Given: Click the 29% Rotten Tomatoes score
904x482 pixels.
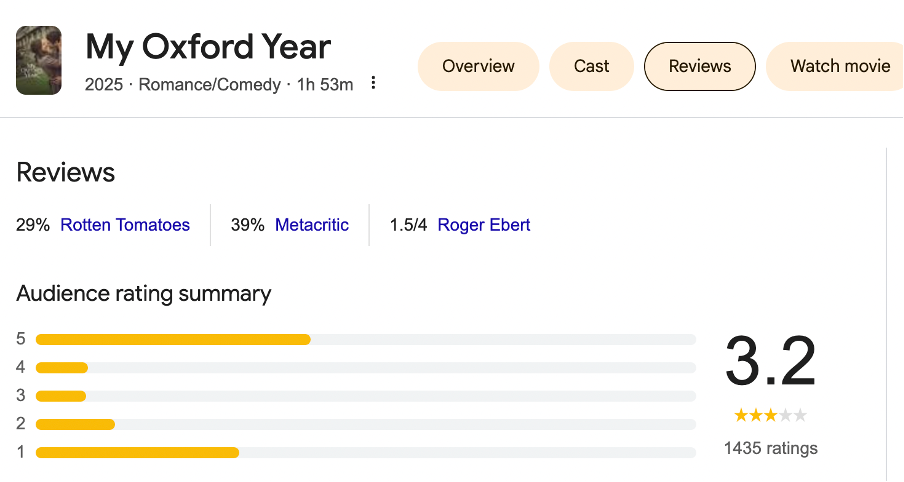Looking at the screenshot, I should click(33, 225).
